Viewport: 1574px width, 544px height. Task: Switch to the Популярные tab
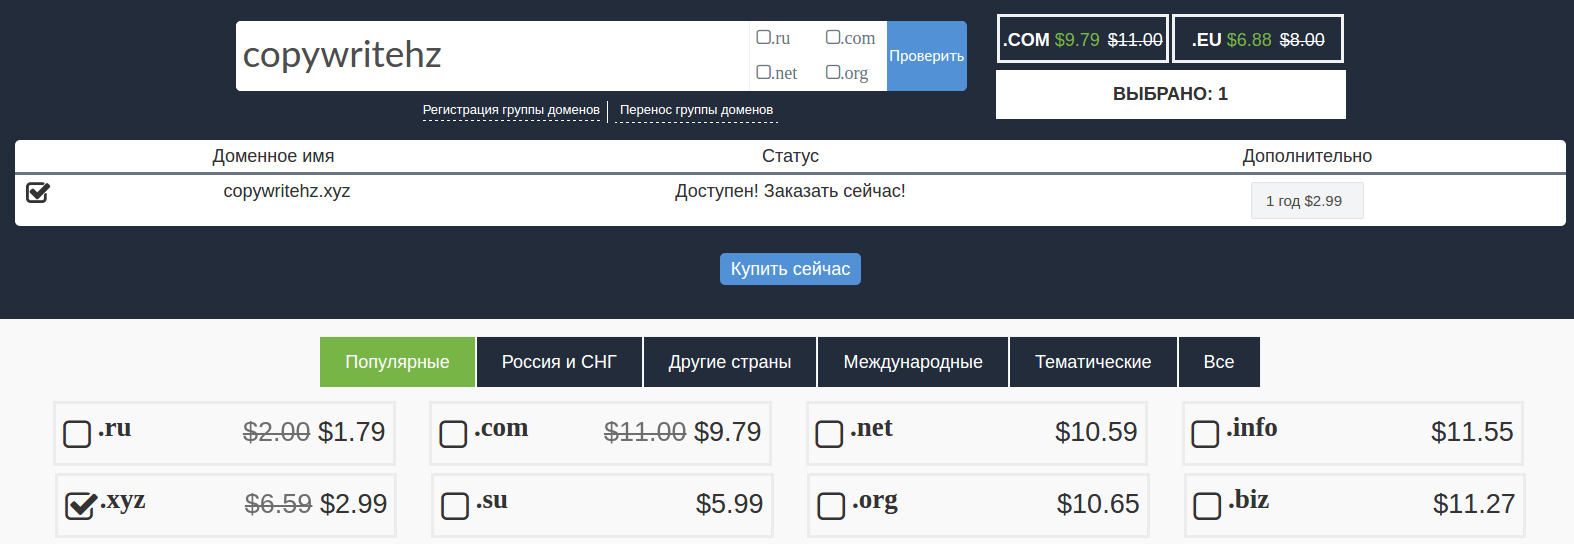397,362
